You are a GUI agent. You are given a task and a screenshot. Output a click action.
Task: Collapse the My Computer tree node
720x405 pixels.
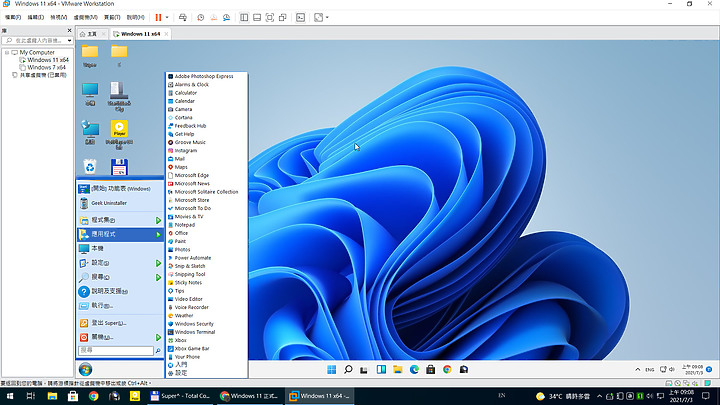7,53
